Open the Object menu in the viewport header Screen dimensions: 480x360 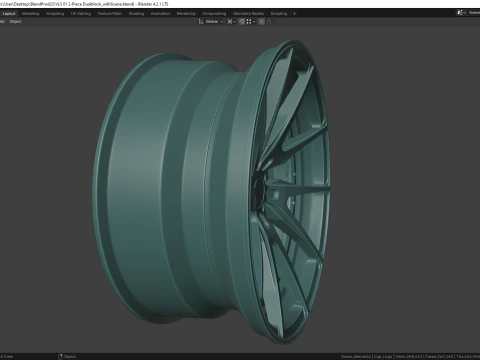point(15,22)
